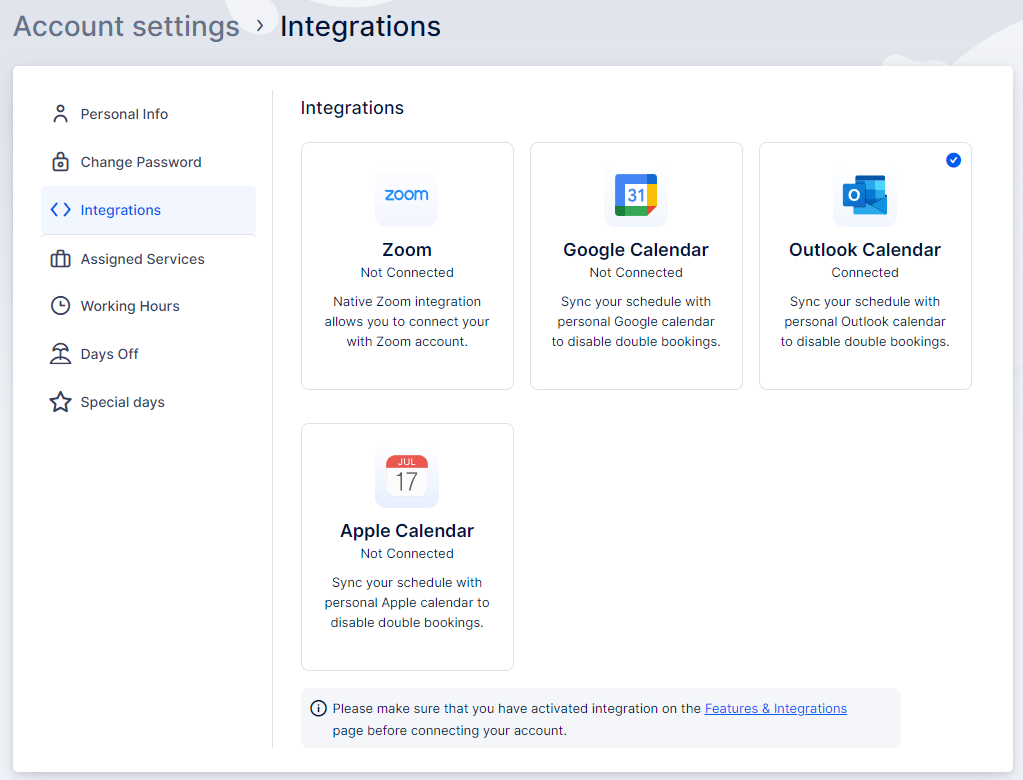
Task: Select the Zoom integration card
Action: [x=406, y=265]
